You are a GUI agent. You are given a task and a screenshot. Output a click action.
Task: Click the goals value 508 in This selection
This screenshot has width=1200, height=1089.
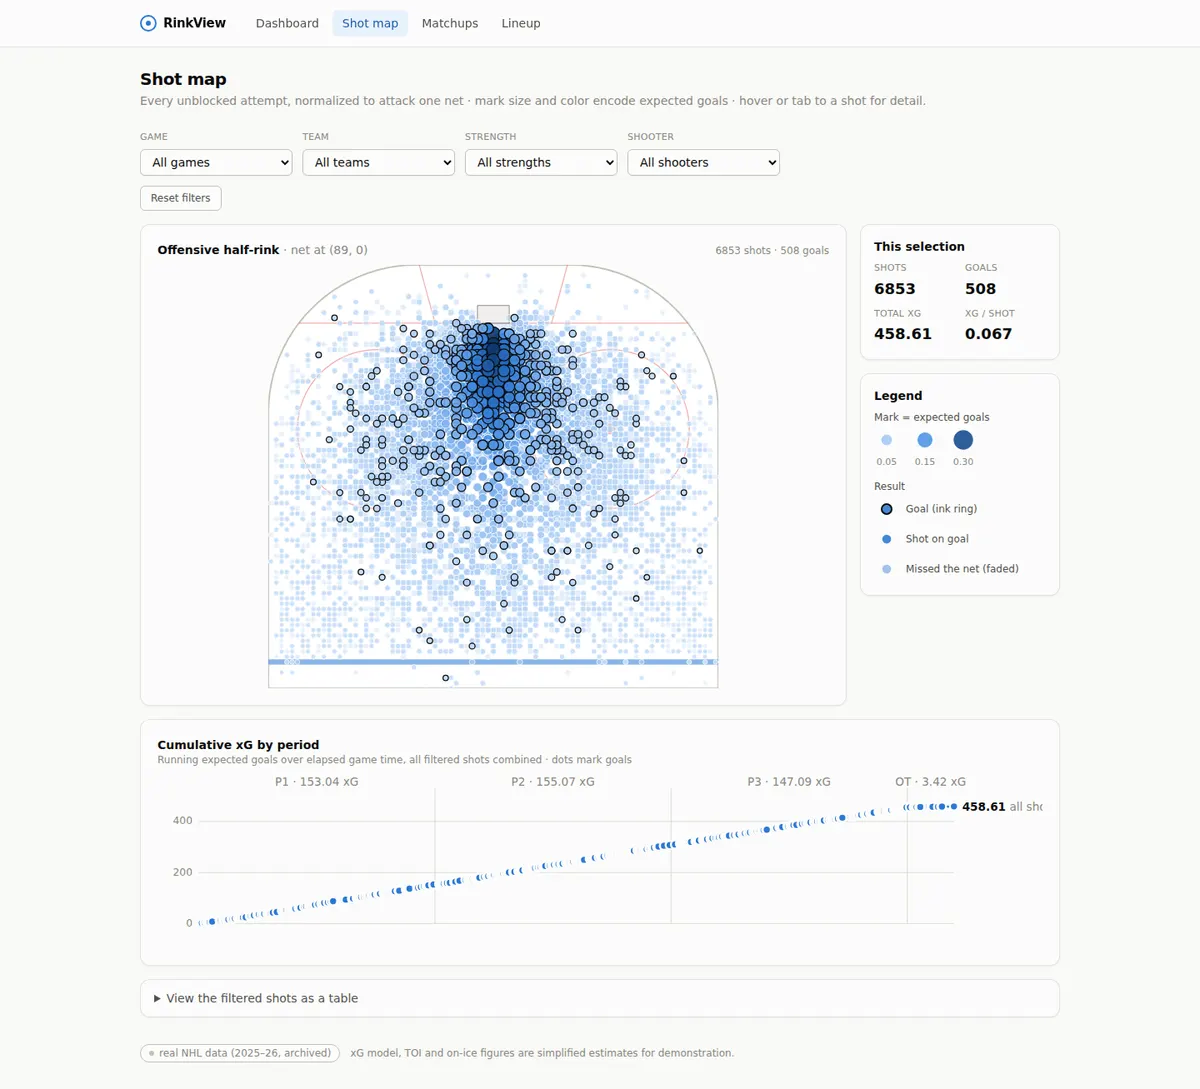[x=980, y=289]
